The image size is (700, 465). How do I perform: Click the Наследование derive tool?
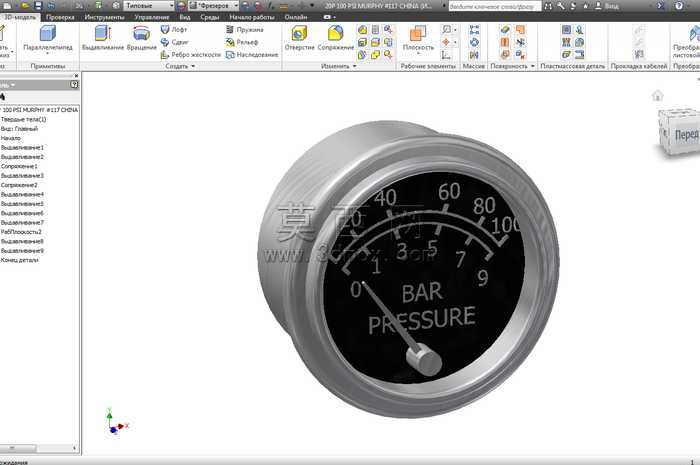(x=252, y=54)
